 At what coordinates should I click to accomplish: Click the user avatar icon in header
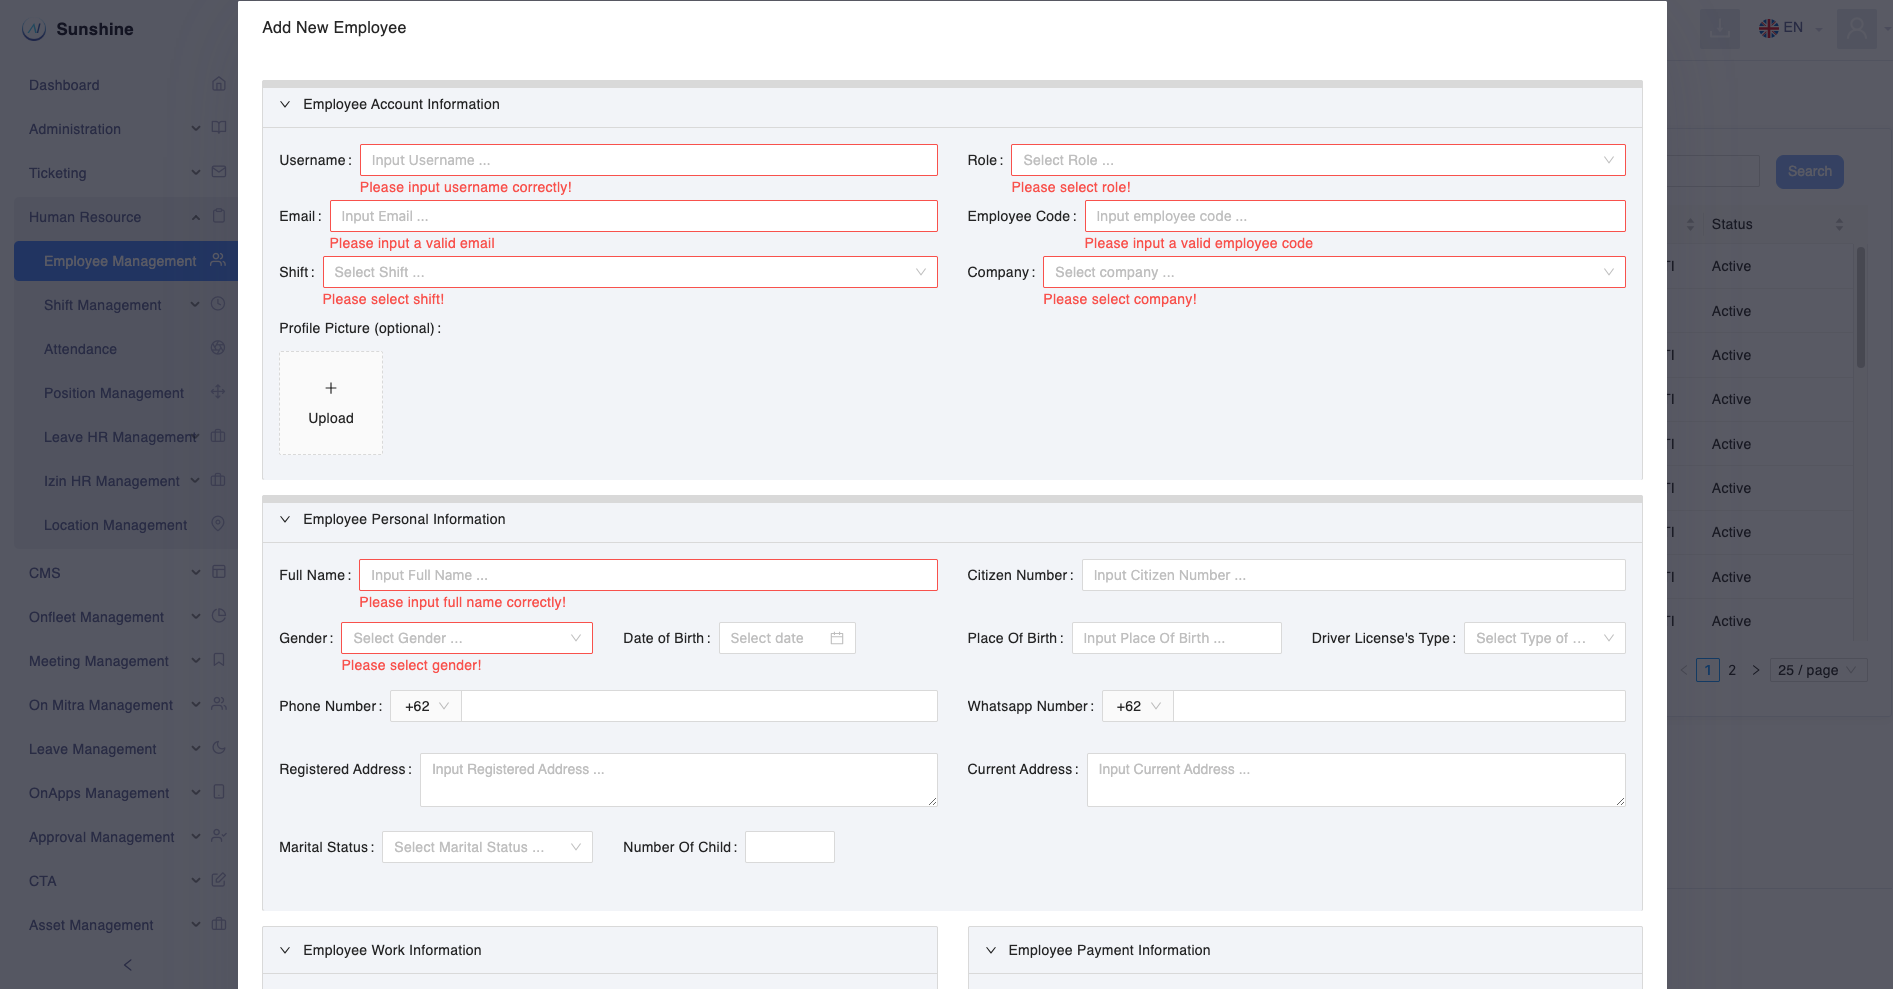pos(1856,28)
